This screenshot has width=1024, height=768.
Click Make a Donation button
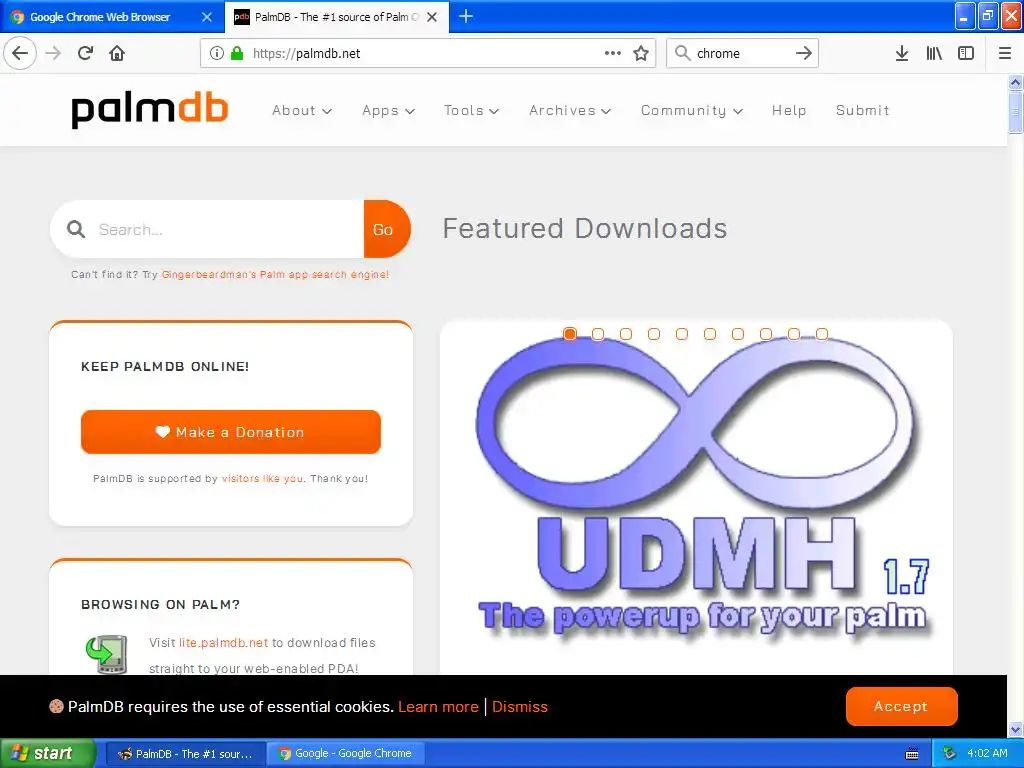click(x=231, y=432)
